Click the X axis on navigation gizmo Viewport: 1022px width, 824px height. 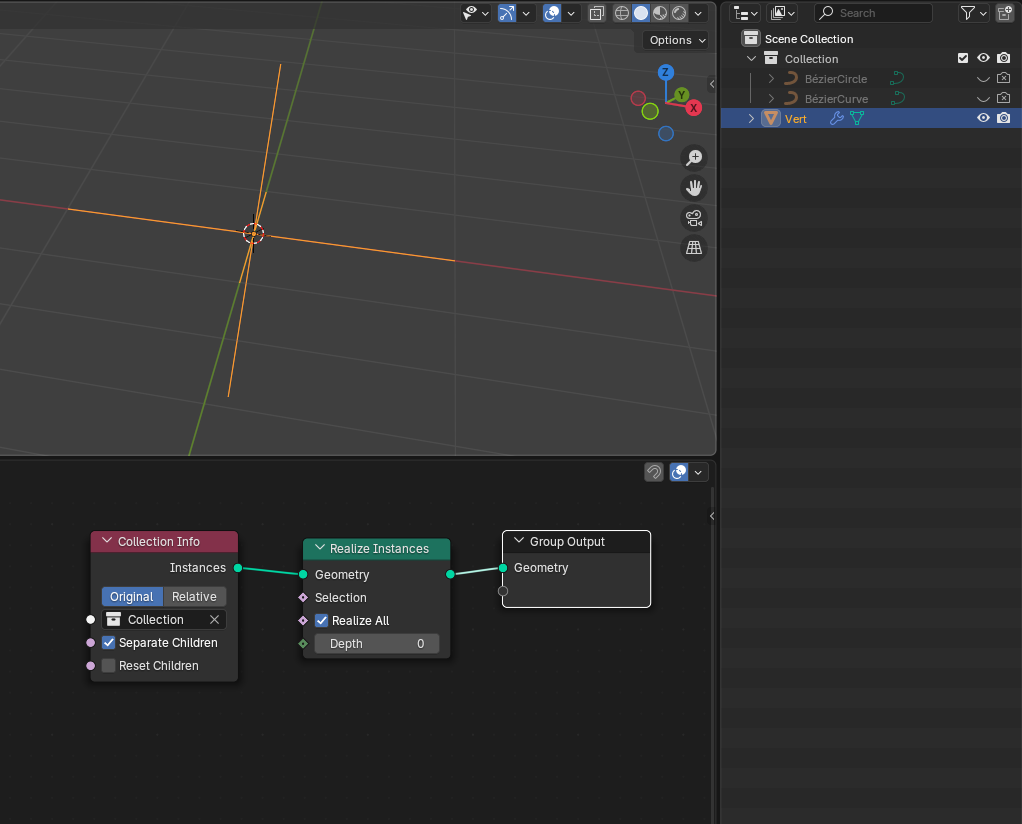pyautogui.click(x=694, y=108)
